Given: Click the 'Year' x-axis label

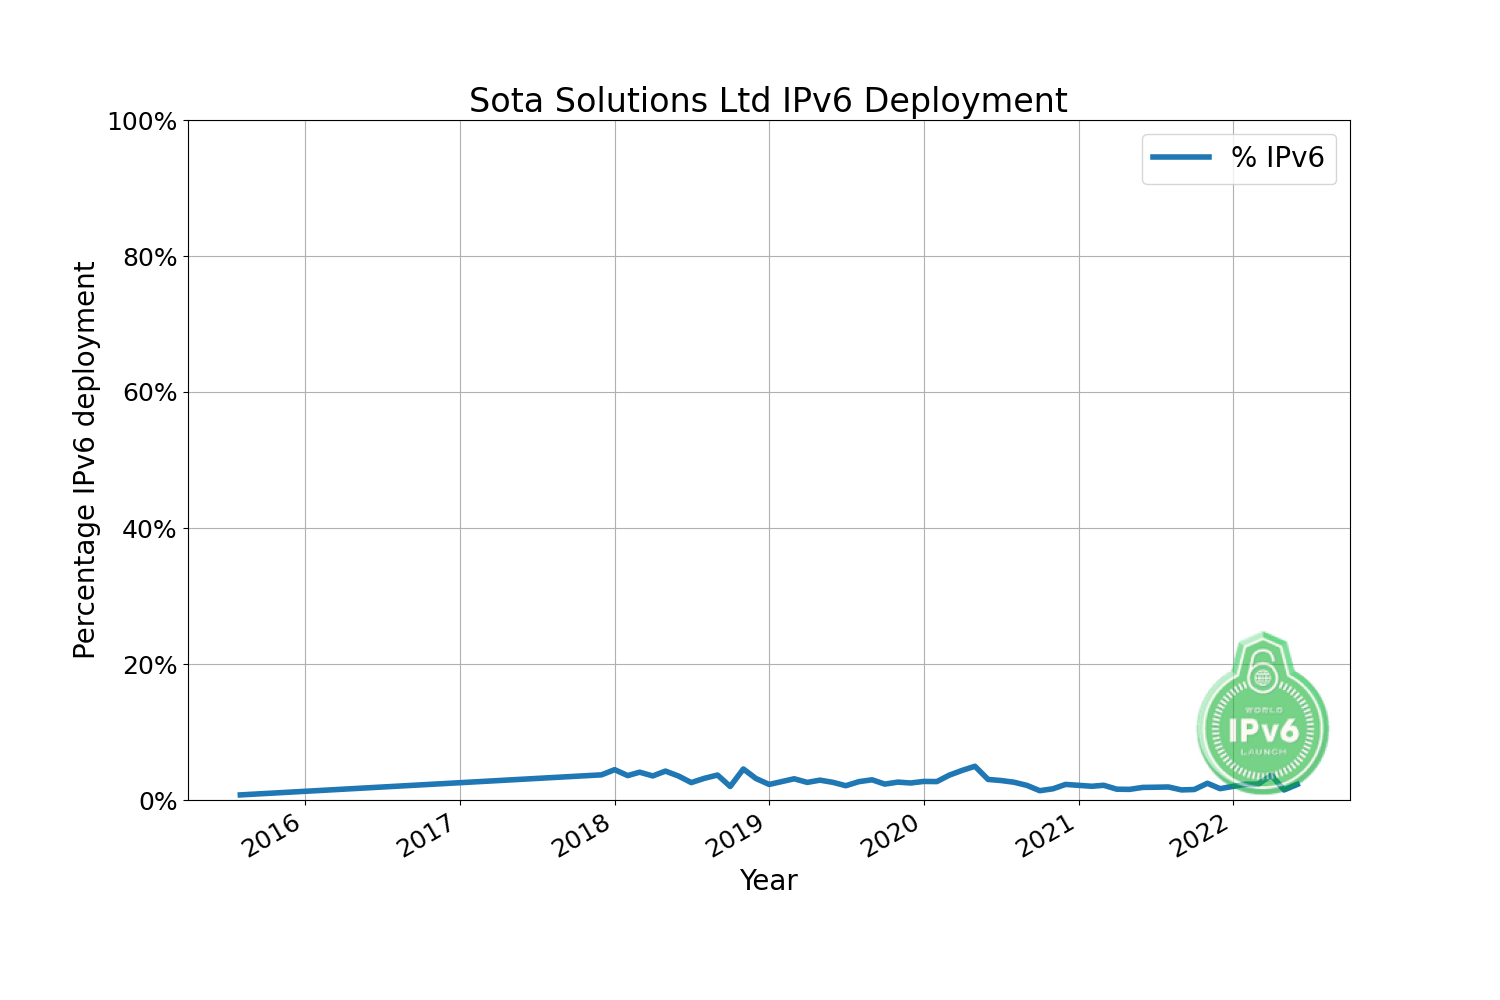Looking at the screenshot, I should [768, 880].
